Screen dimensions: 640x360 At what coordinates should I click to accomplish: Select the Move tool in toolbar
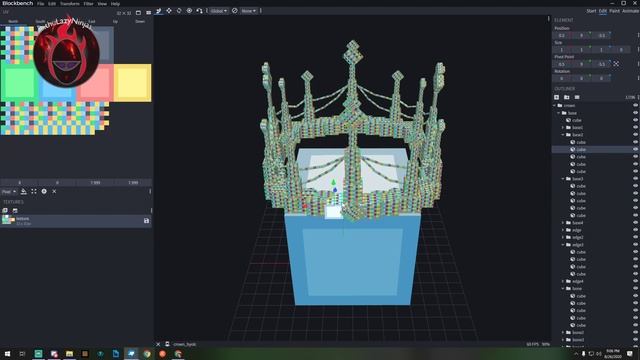(159, 11)
